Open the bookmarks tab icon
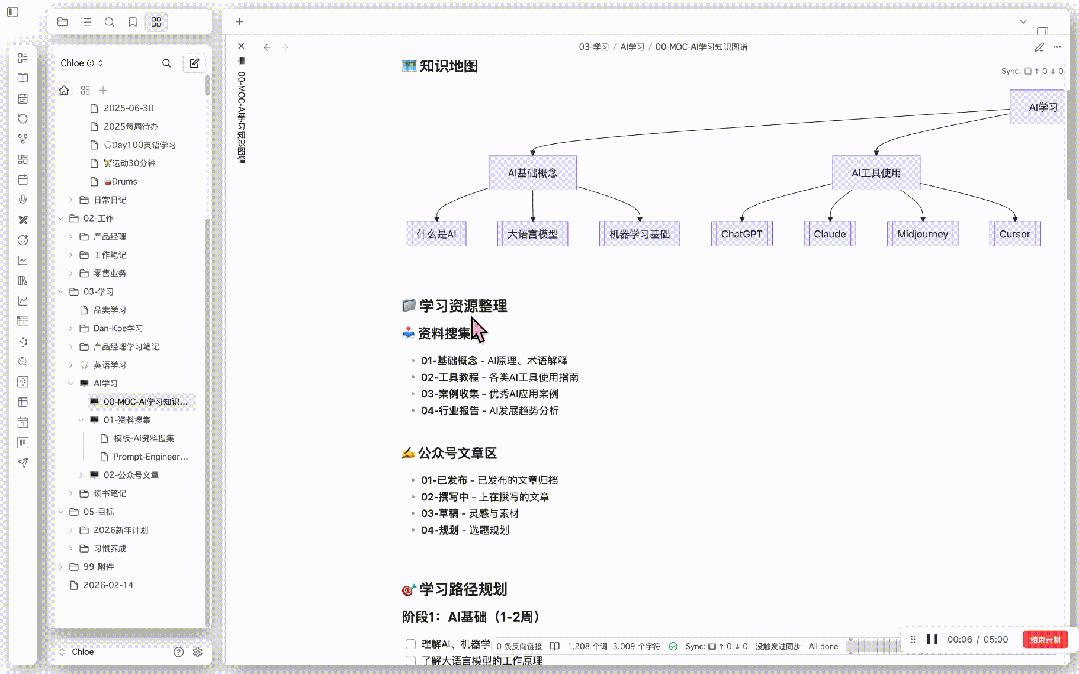The height and width of the screenshot is (674, 1079). tap(133, 22)
